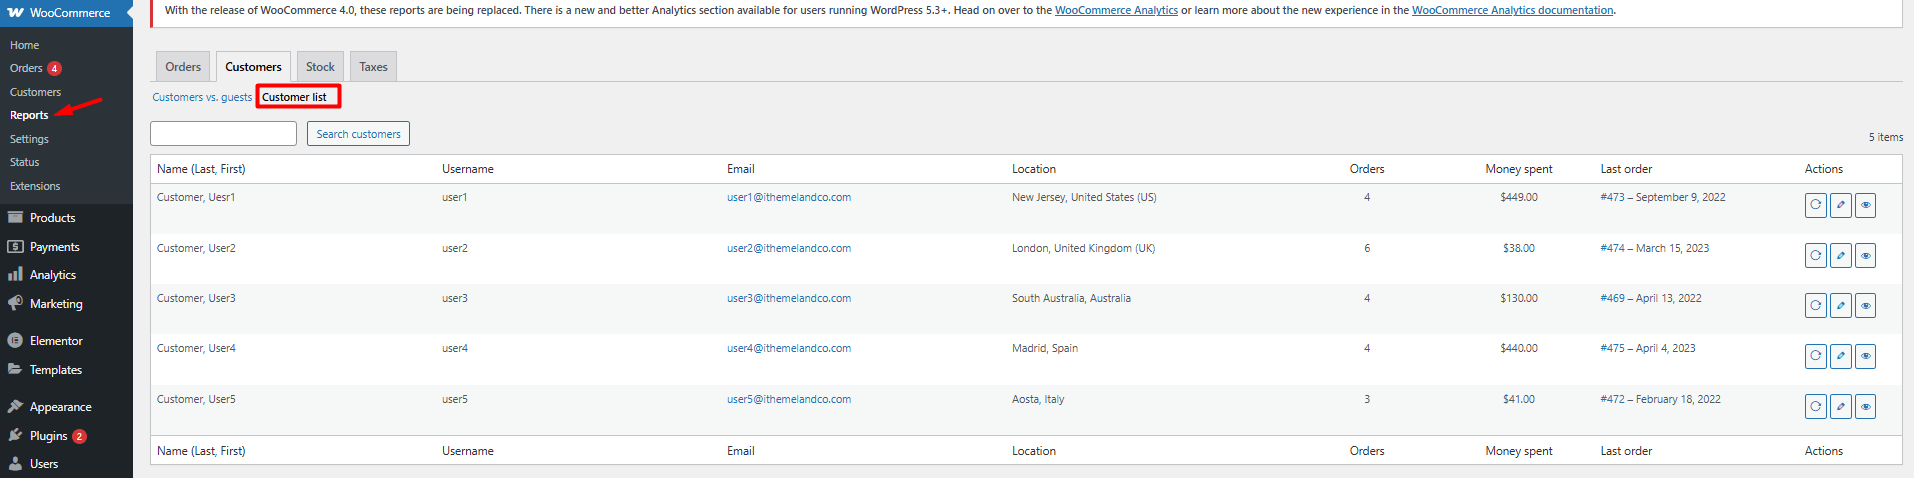Open WooCommerce Extensions submenu item

(x=35, y=186)
